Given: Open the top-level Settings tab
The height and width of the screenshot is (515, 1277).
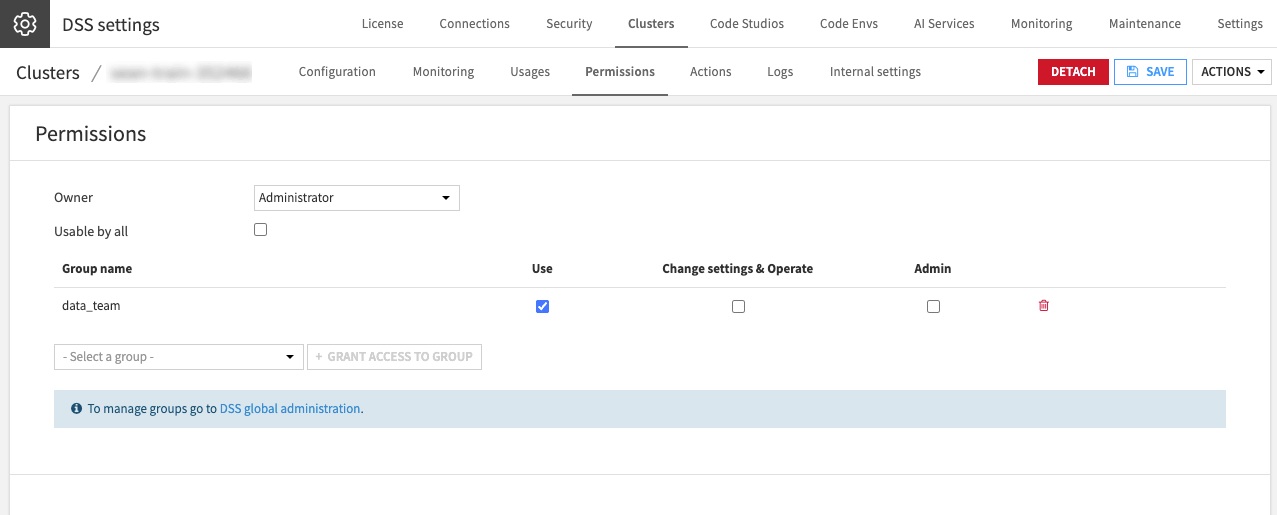Looking at the screenshot, I should pos(1240,24).
